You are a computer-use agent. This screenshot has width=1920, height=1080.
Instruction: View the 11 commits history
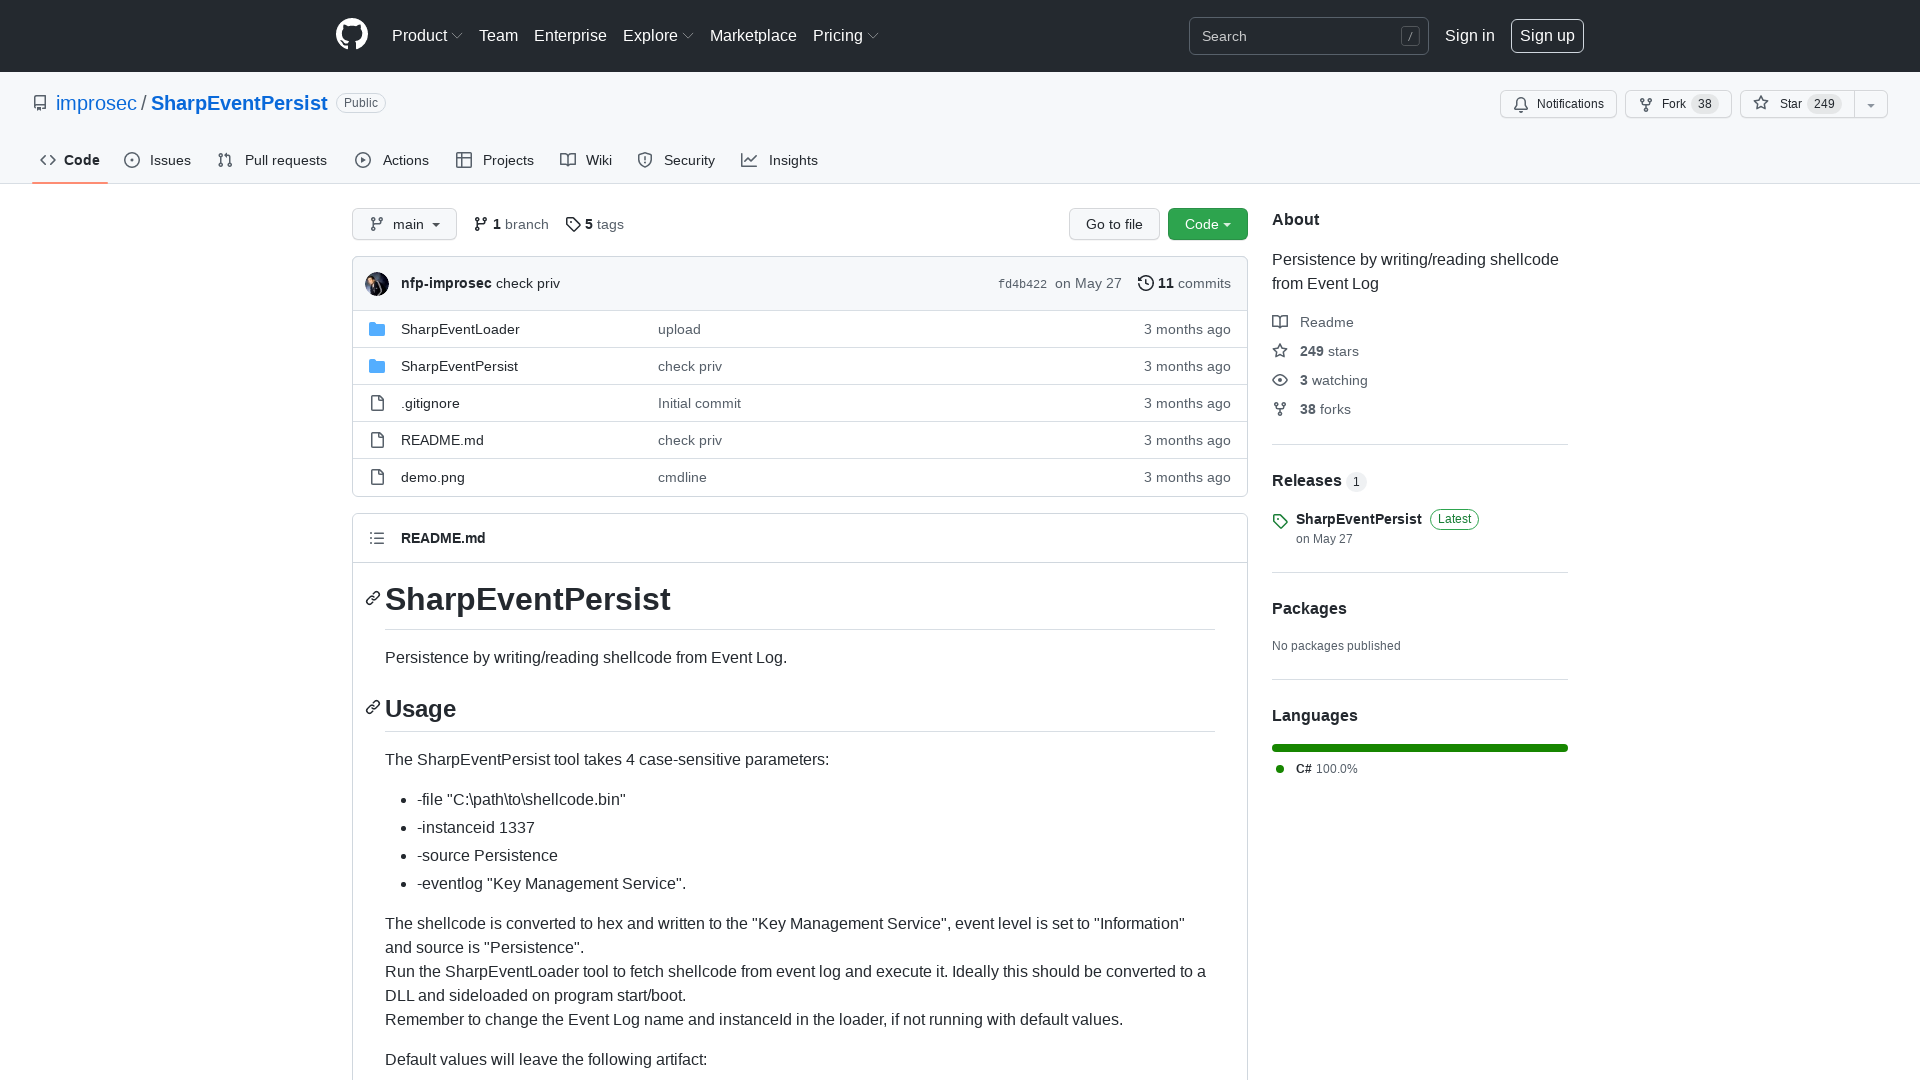point(1184,283)
